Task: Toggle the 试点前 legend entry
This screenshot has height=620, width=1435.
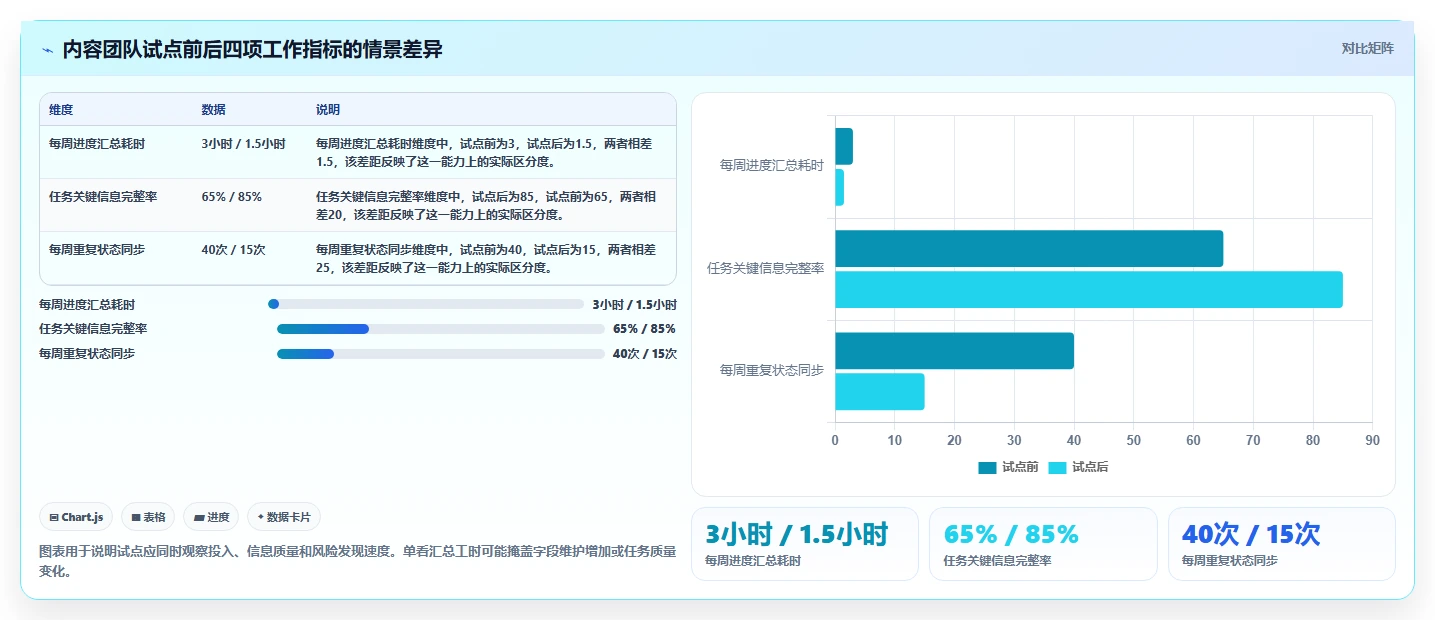Action: click(x=1007, y=467)
